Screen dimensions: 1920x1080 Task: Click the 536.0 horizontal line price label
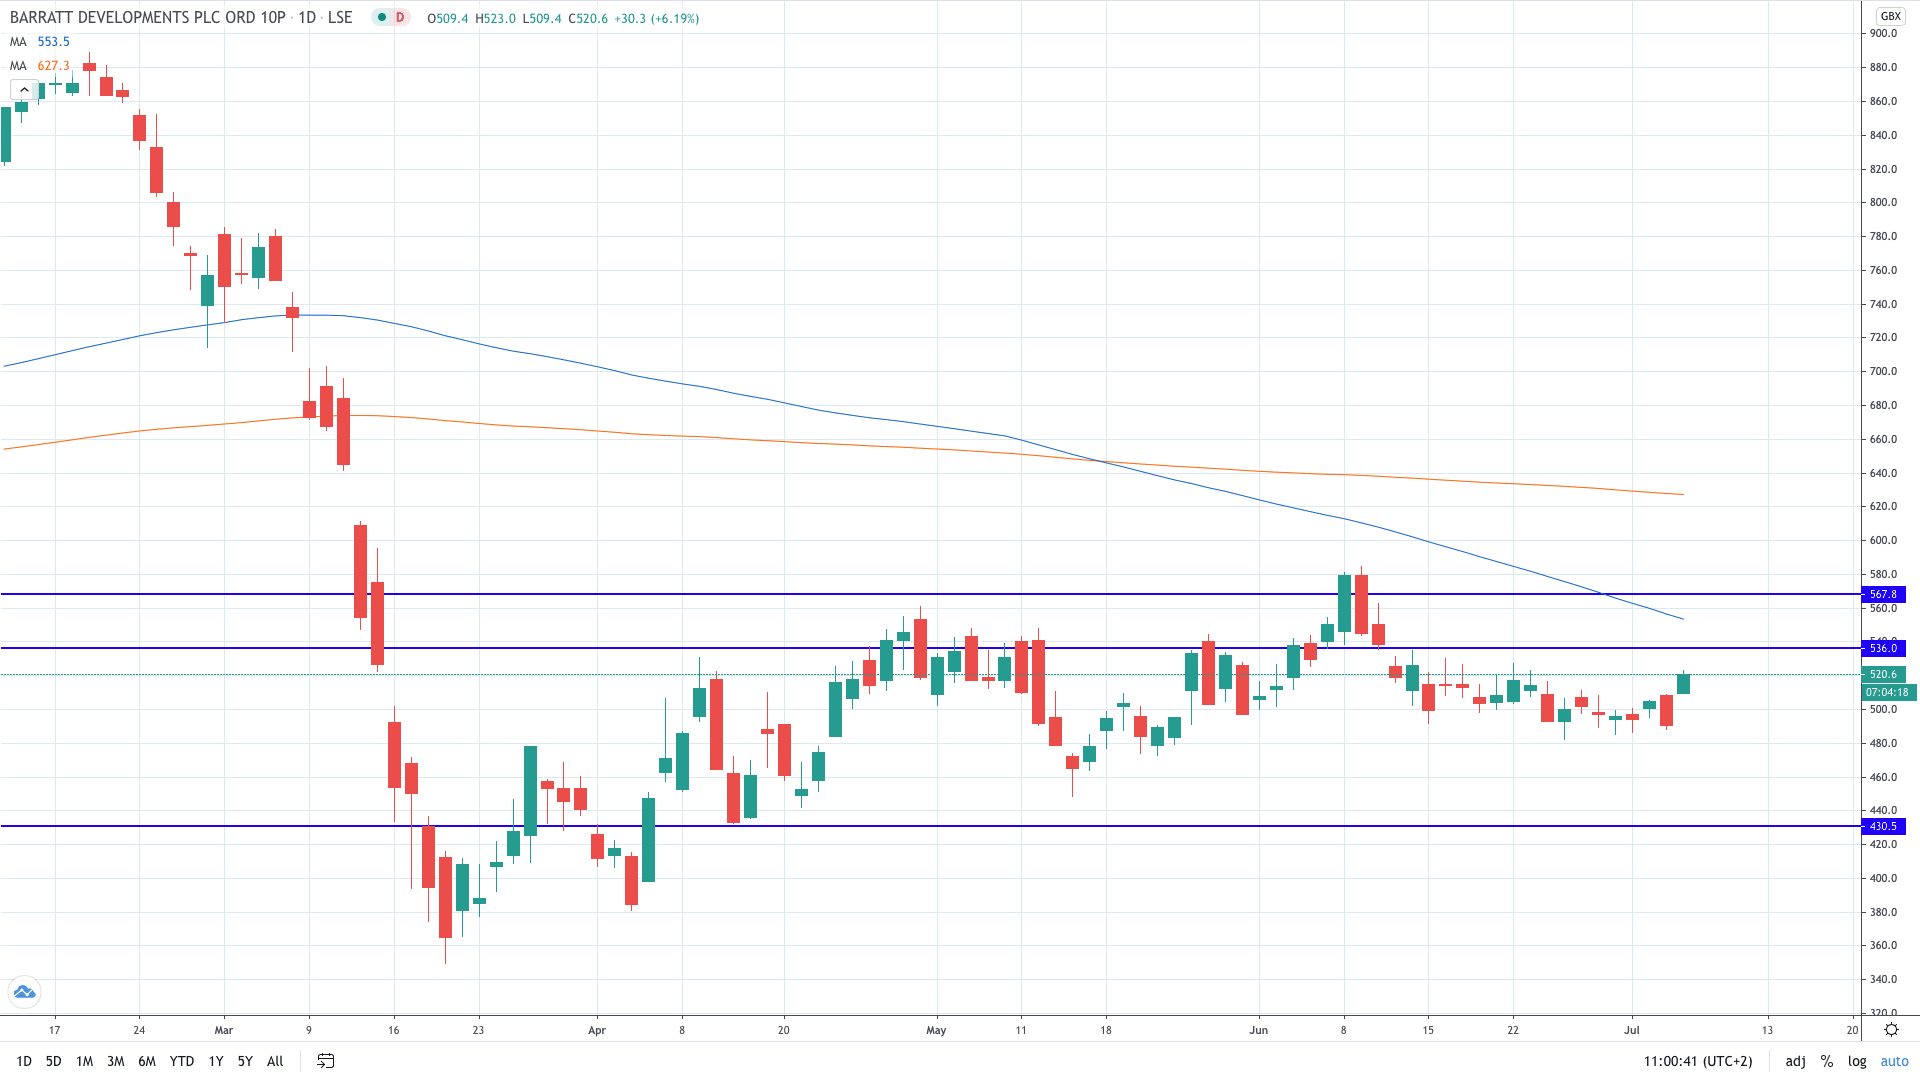[x=1884, y=648]
